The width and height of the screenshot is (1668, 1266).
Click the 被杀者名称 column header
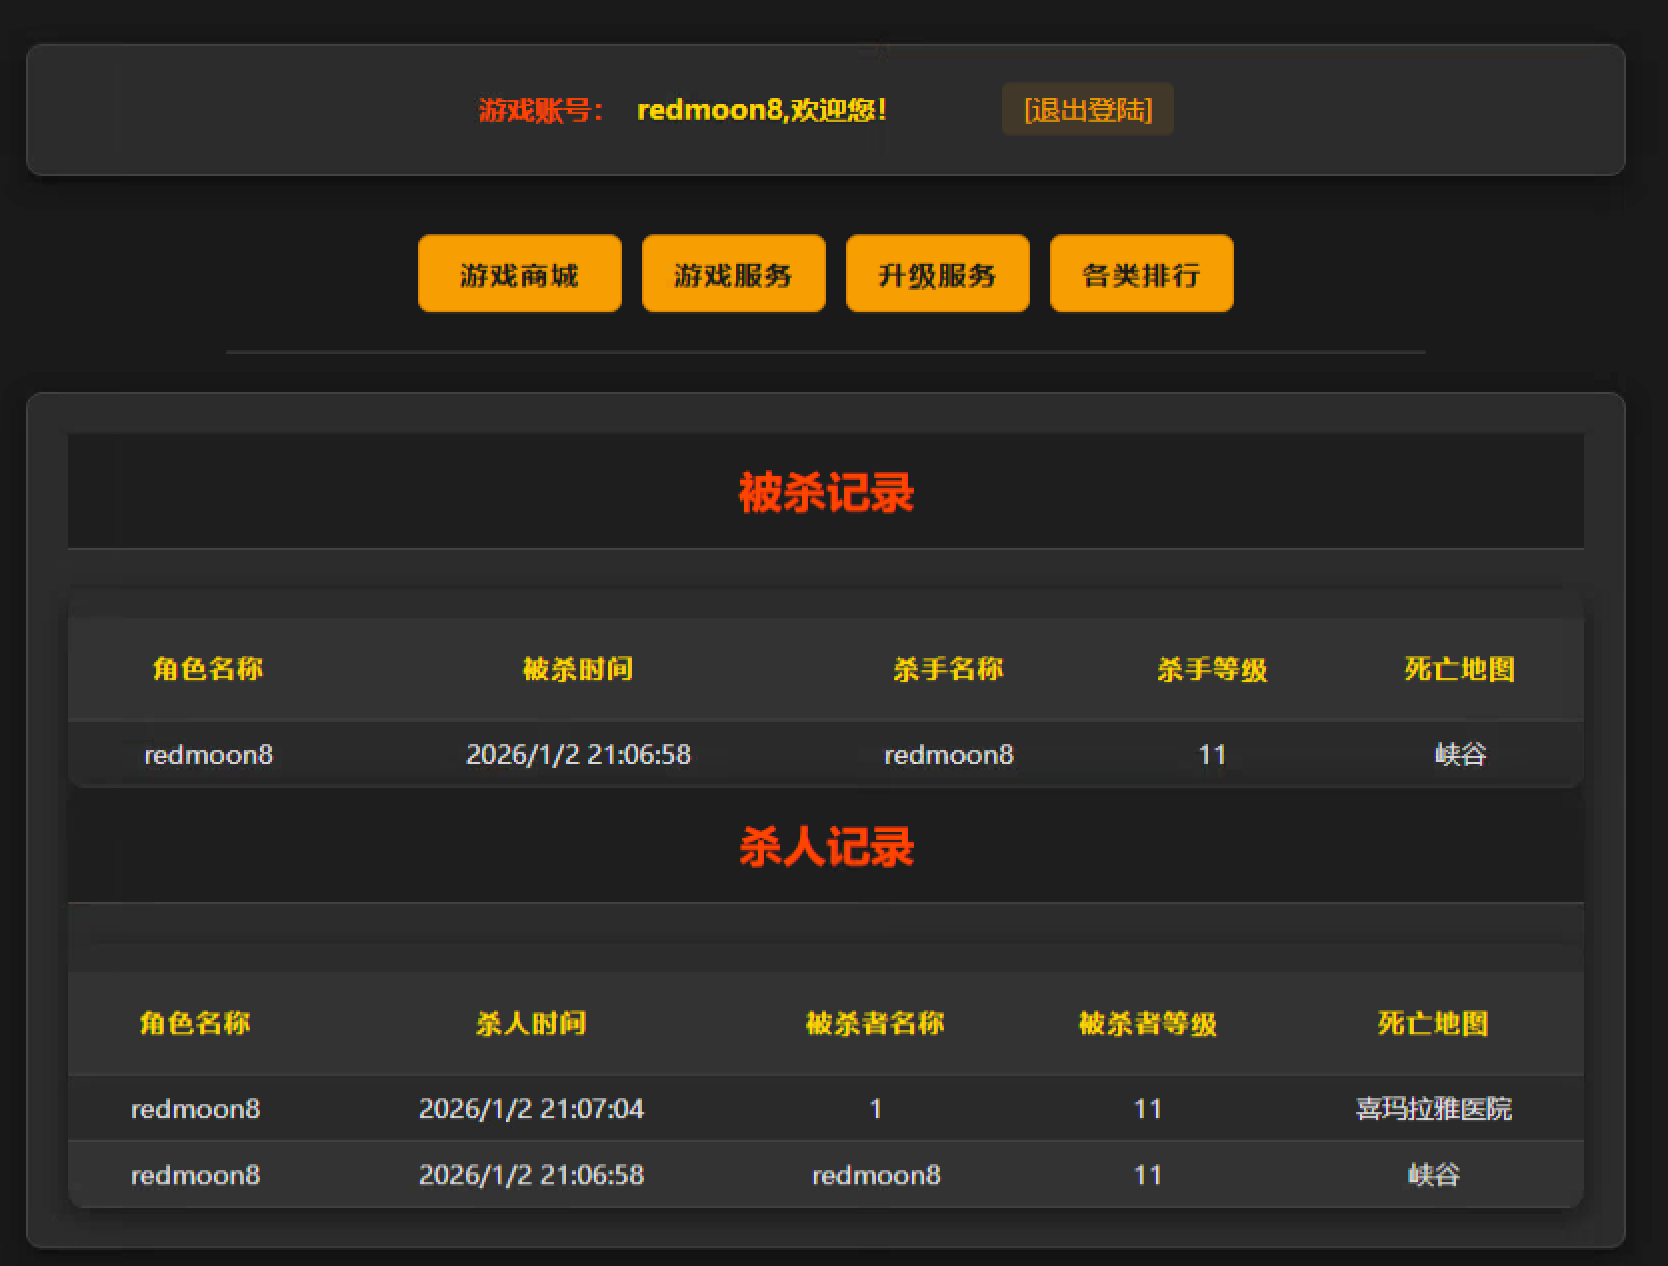tap(875, 1023)
